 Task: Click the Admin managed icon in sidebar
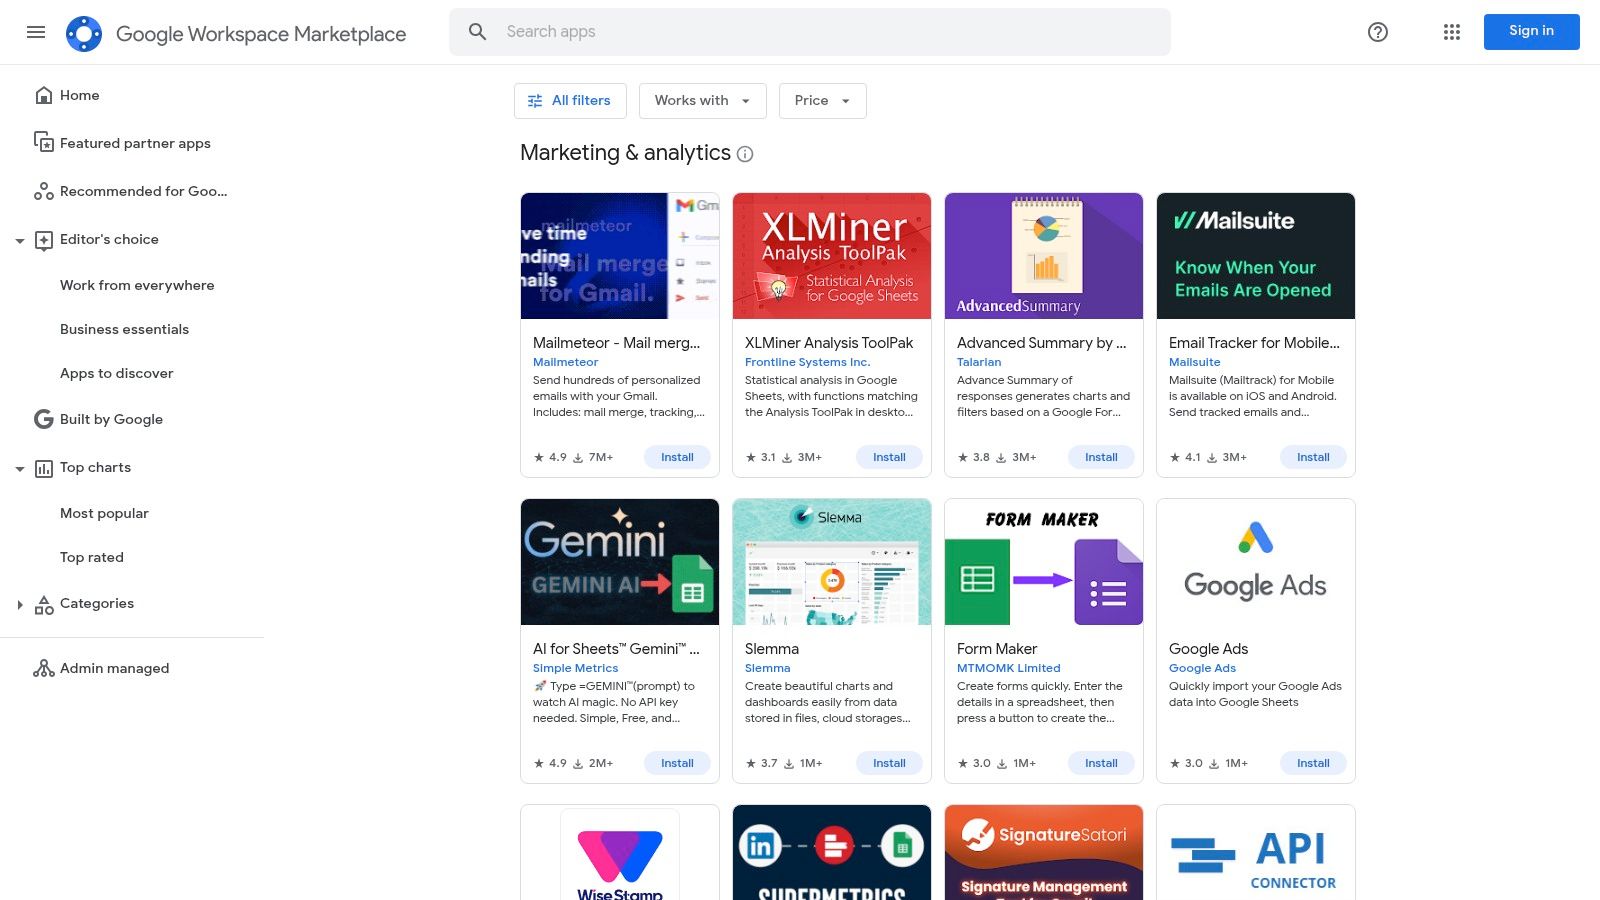click(44, 667)
